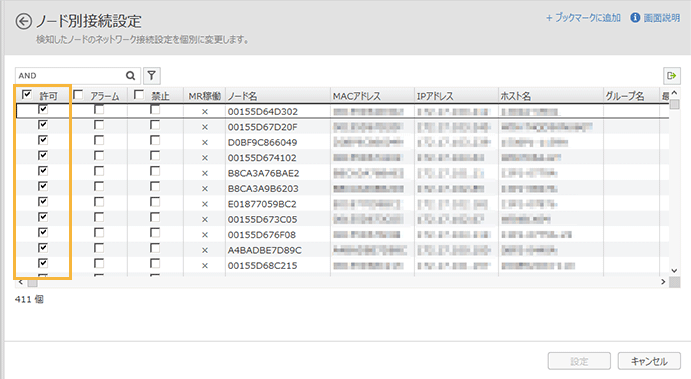
Task: Click the キャンセル button
Action: click(x=649, y=361)
